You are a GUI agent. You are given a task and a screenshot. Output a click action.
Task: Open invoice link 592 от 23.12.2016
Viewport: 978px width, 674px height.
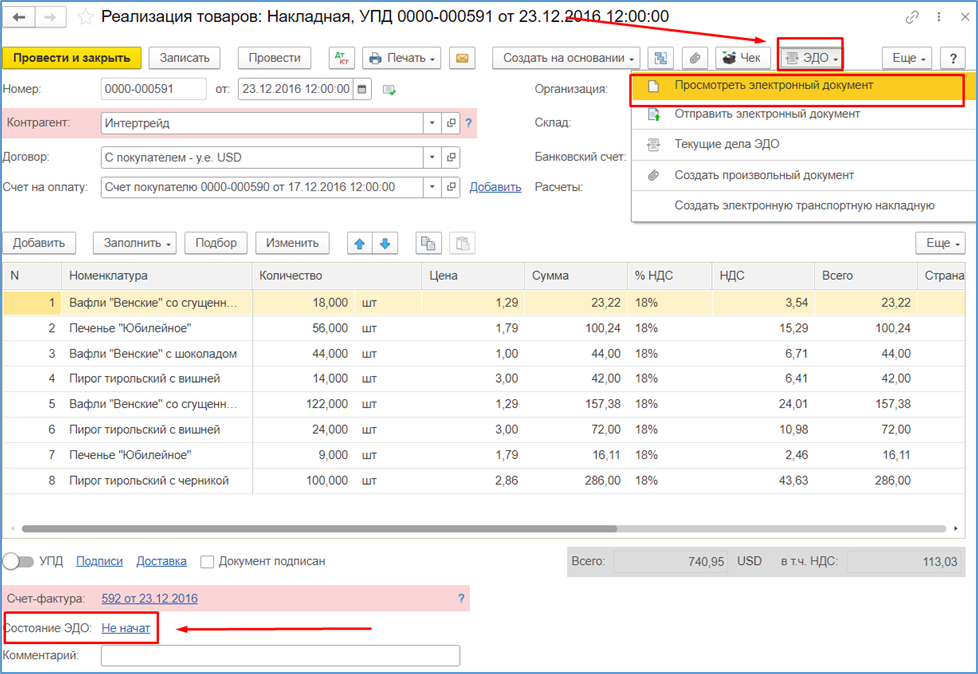(x=150, y=599)
